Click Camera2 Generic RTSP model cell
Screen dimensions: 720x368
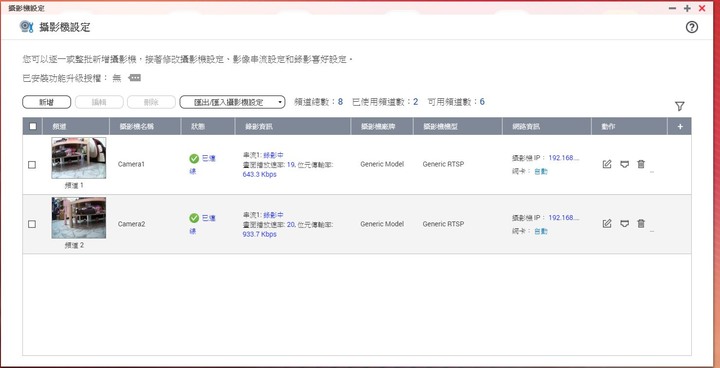pyautogui.click(x=443, y=224)
